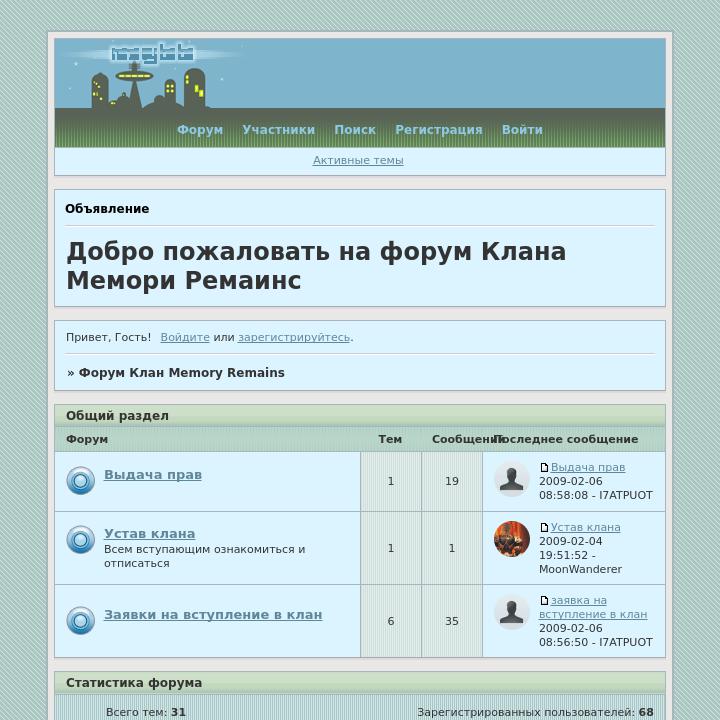Click timestamp 2009-02-04 19:51:52 - MoonWanderer
Screen dimensions: 720x720
coord(580,555)
